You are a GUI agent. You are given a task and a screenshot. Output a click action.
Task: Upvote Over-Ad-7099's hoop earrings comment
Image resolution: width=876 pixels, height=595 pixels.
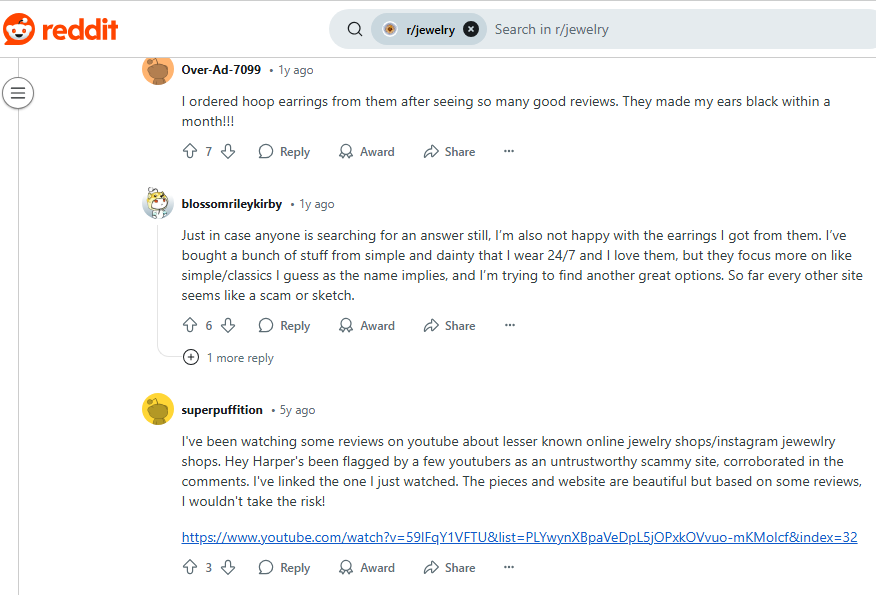[x=190, y=152]
